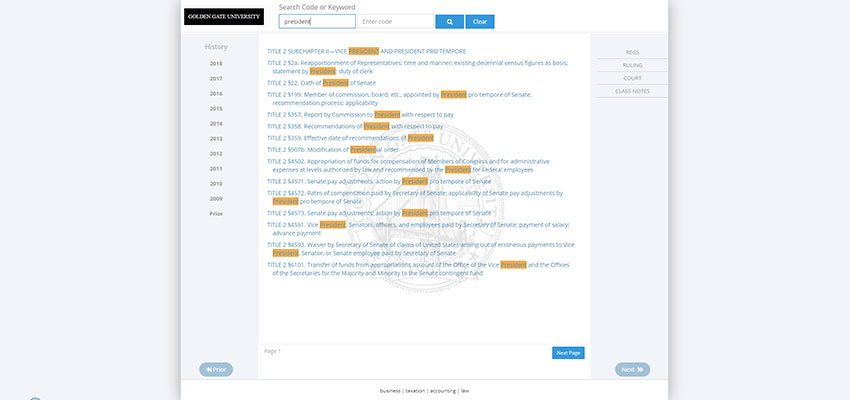Screen dimensions: 850x400
Task: Open Title 2 §199 Member of commission result
Action: point(399,99)
